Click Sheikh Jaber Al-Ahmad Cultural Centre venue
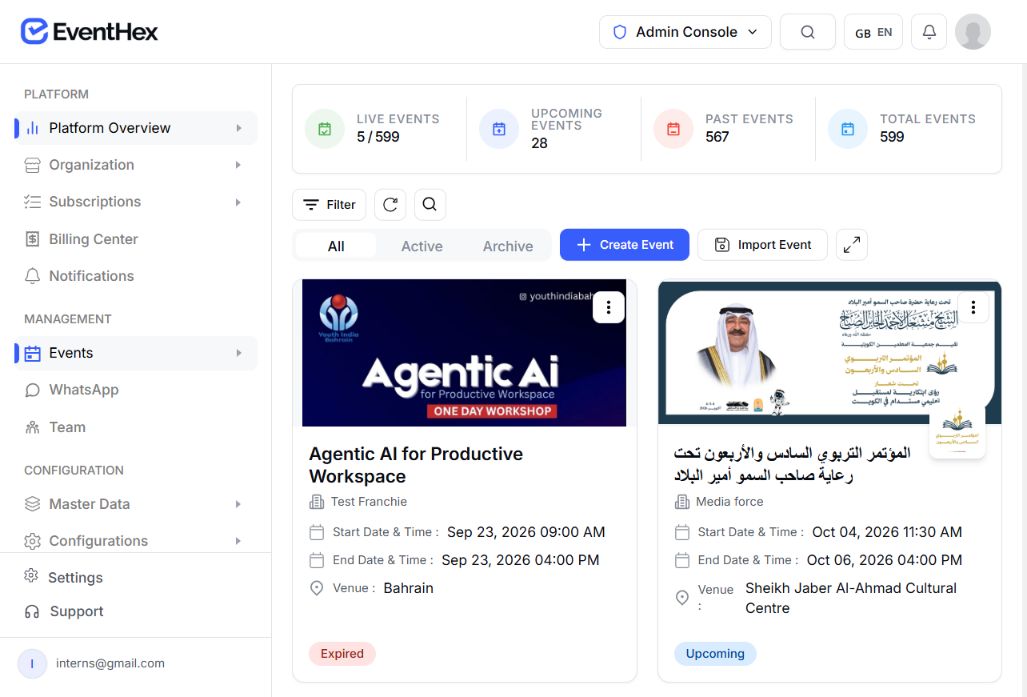This screenshot has width=1027, height=697. coord(851,598)
